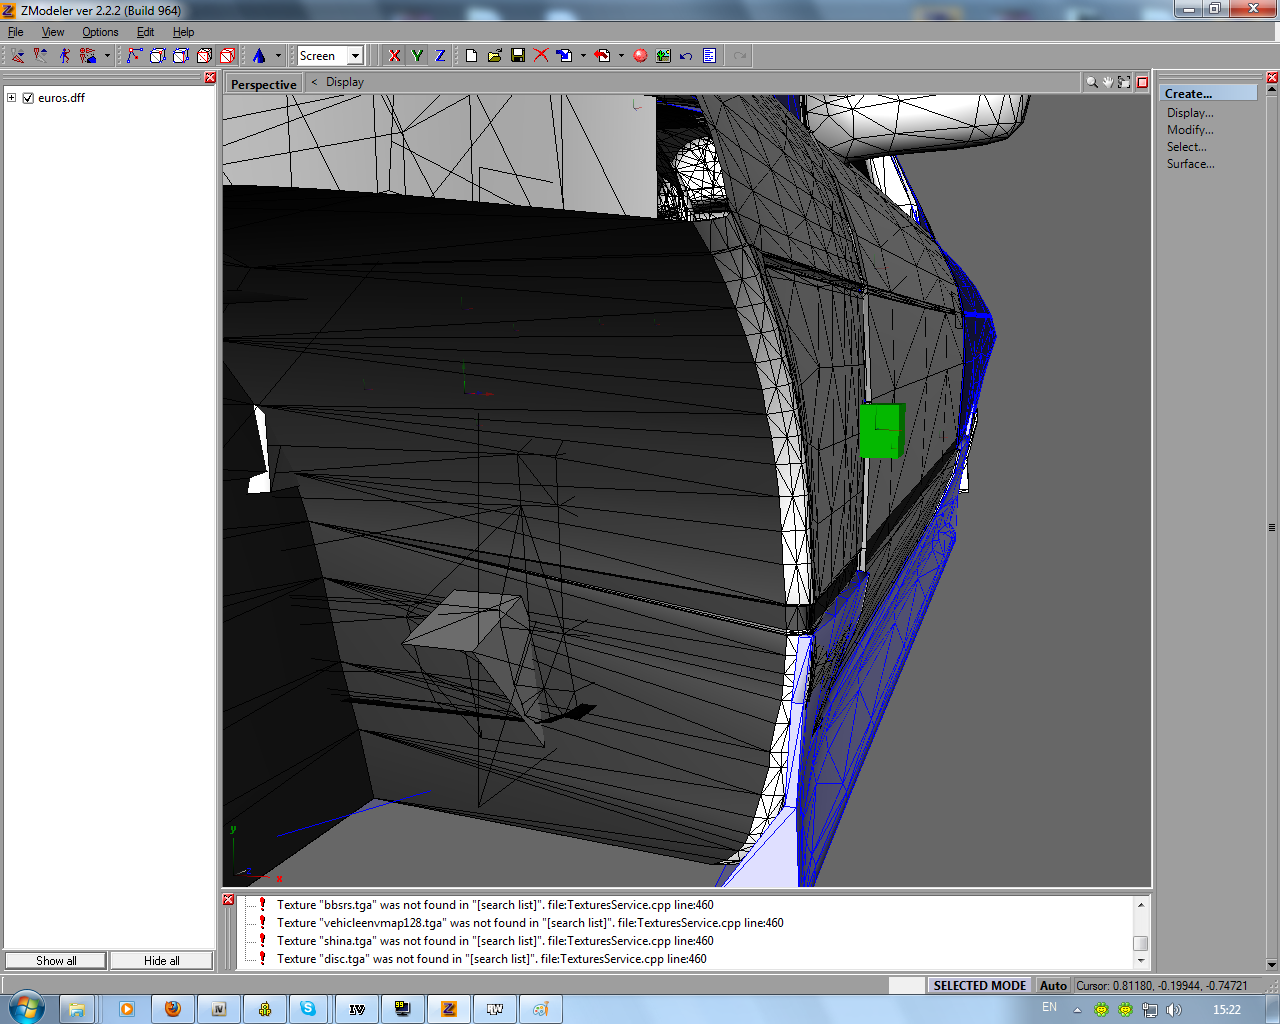Toggle the euros.dff visibility checkbox

click(x=28, y=98)
